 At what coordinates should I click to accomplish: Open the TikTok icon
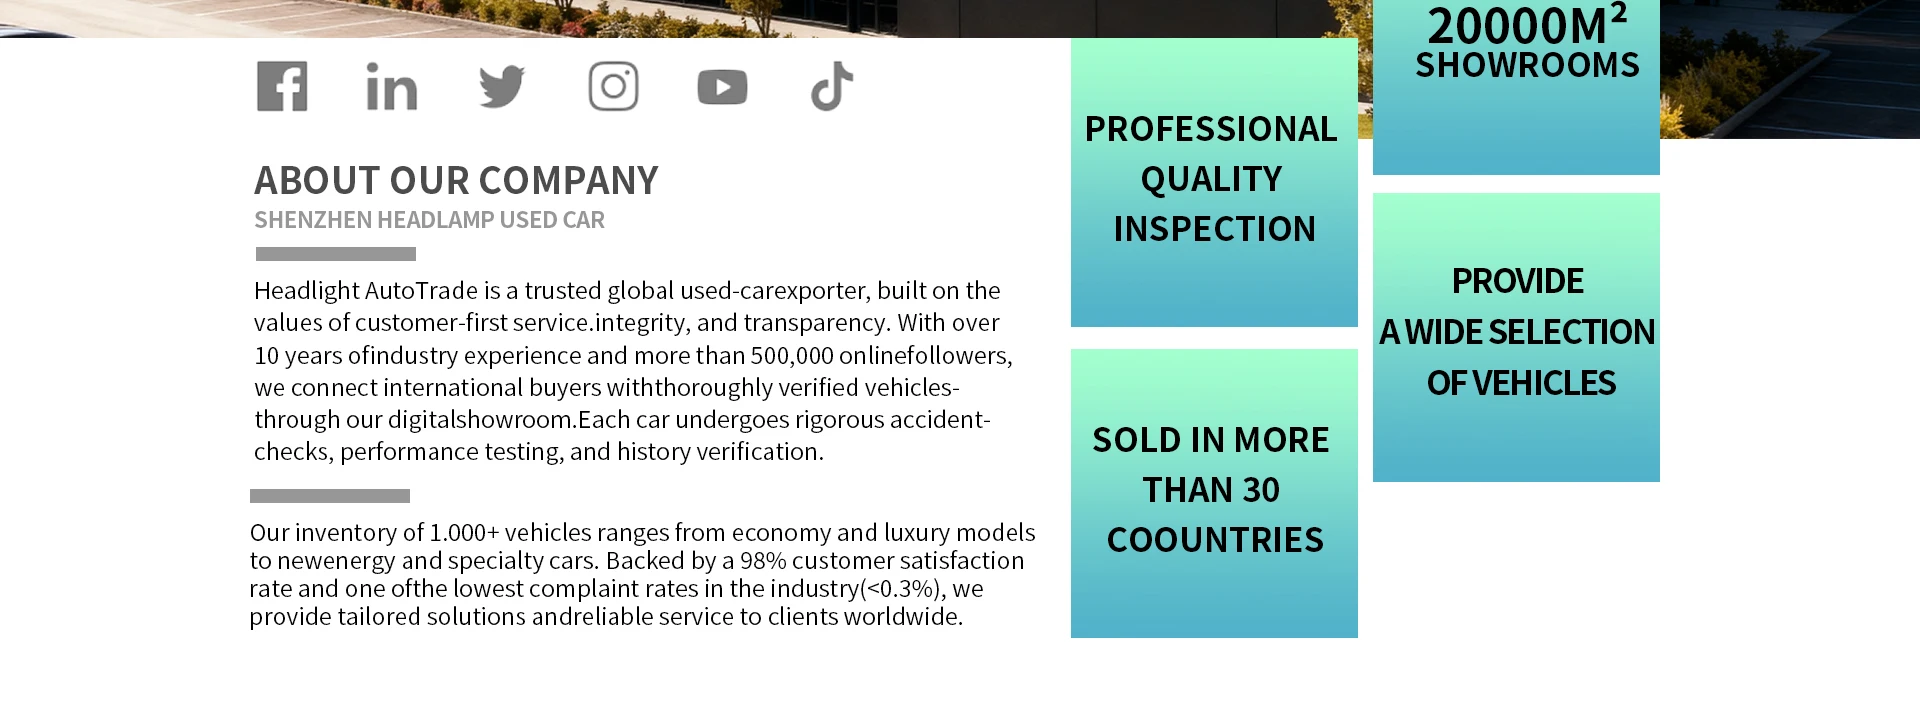pyautogui.click(x=832, y=87)
